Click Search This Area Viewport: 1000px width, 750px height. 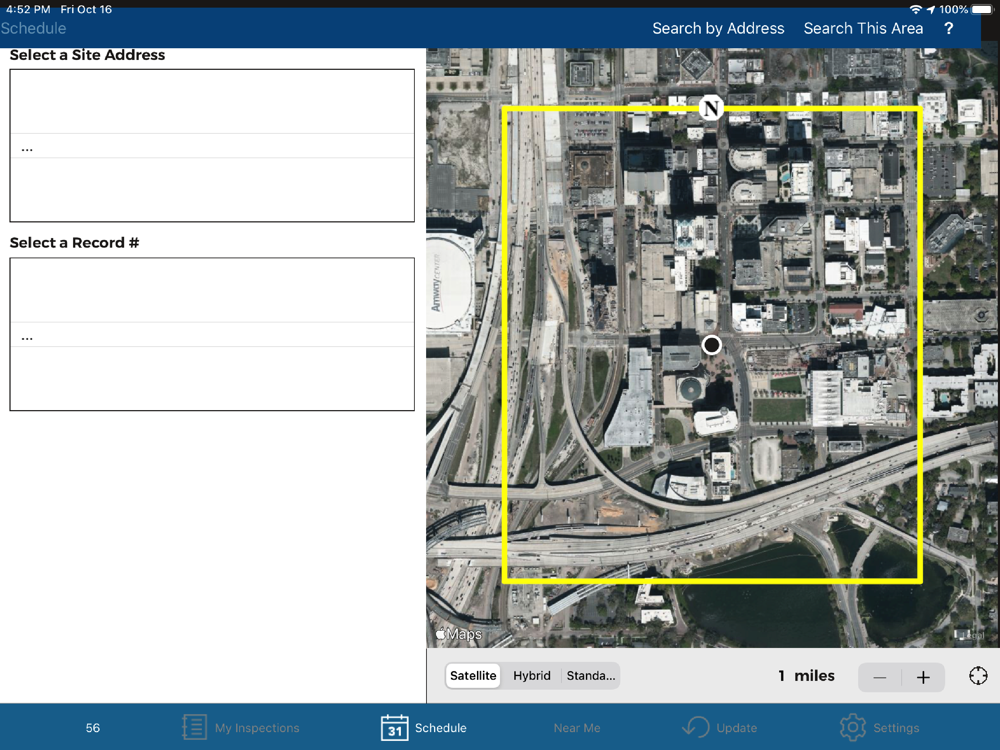(863, 29)
